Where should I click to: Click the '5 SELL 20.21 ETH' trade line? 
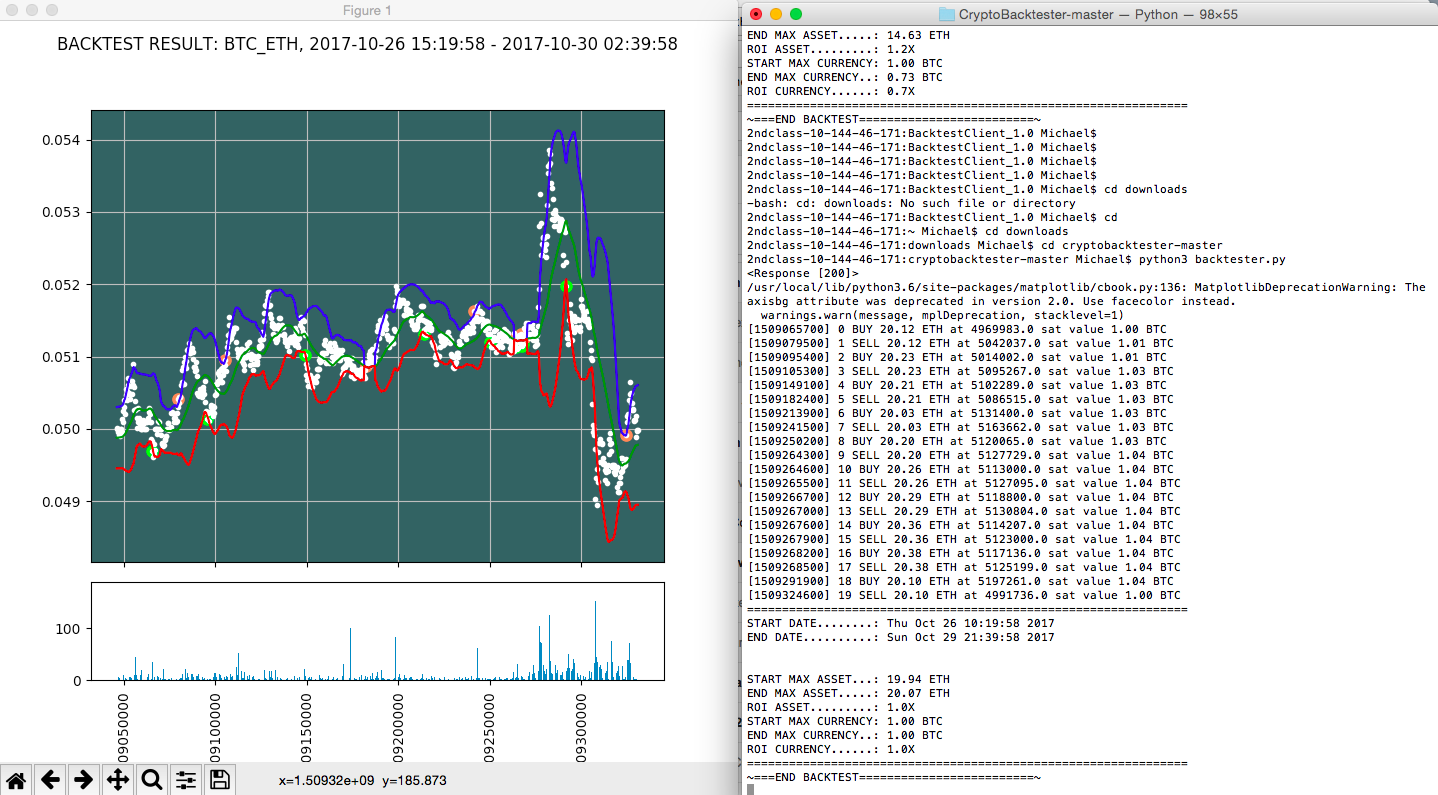click(960, 399)
